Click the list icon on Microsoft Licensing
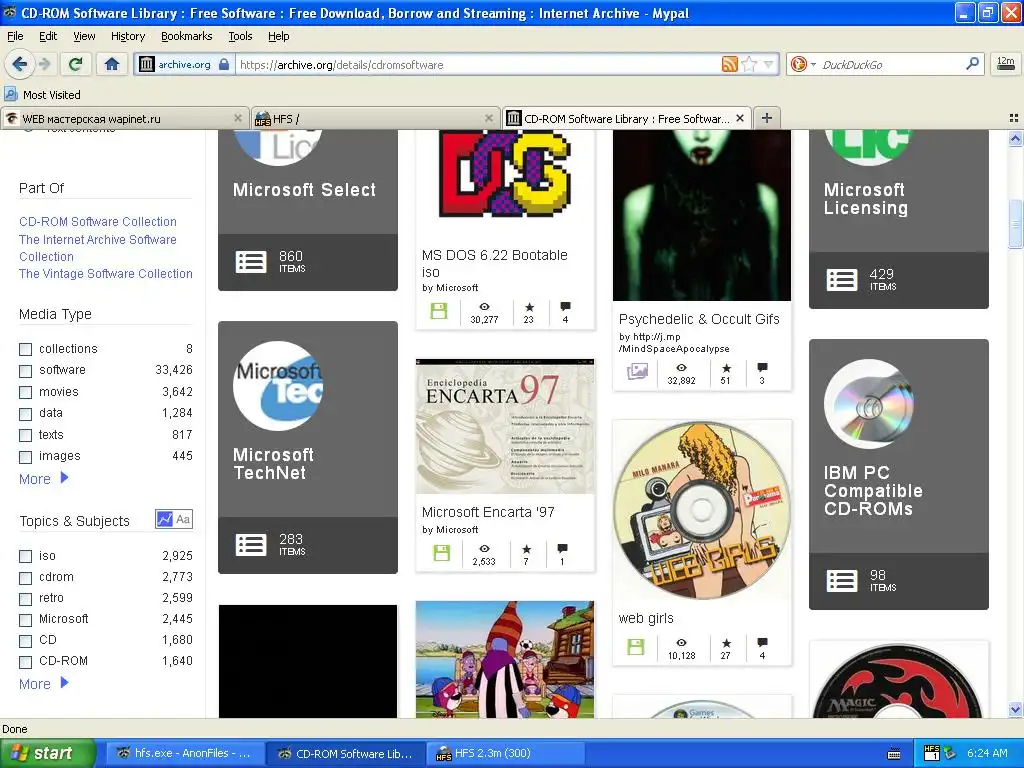Screen dimensions: 1024x768 (x=842, y=280)
